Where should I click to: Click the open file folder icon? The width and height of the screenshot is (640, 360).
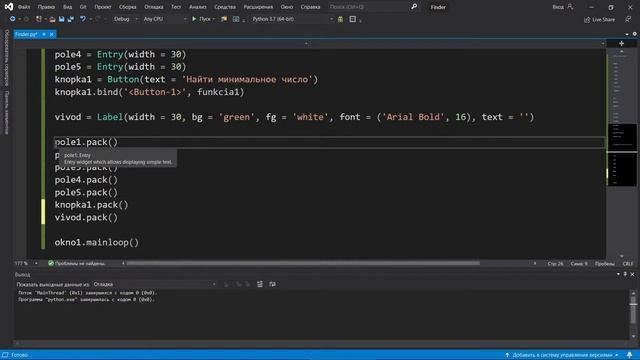click(52, 19)
